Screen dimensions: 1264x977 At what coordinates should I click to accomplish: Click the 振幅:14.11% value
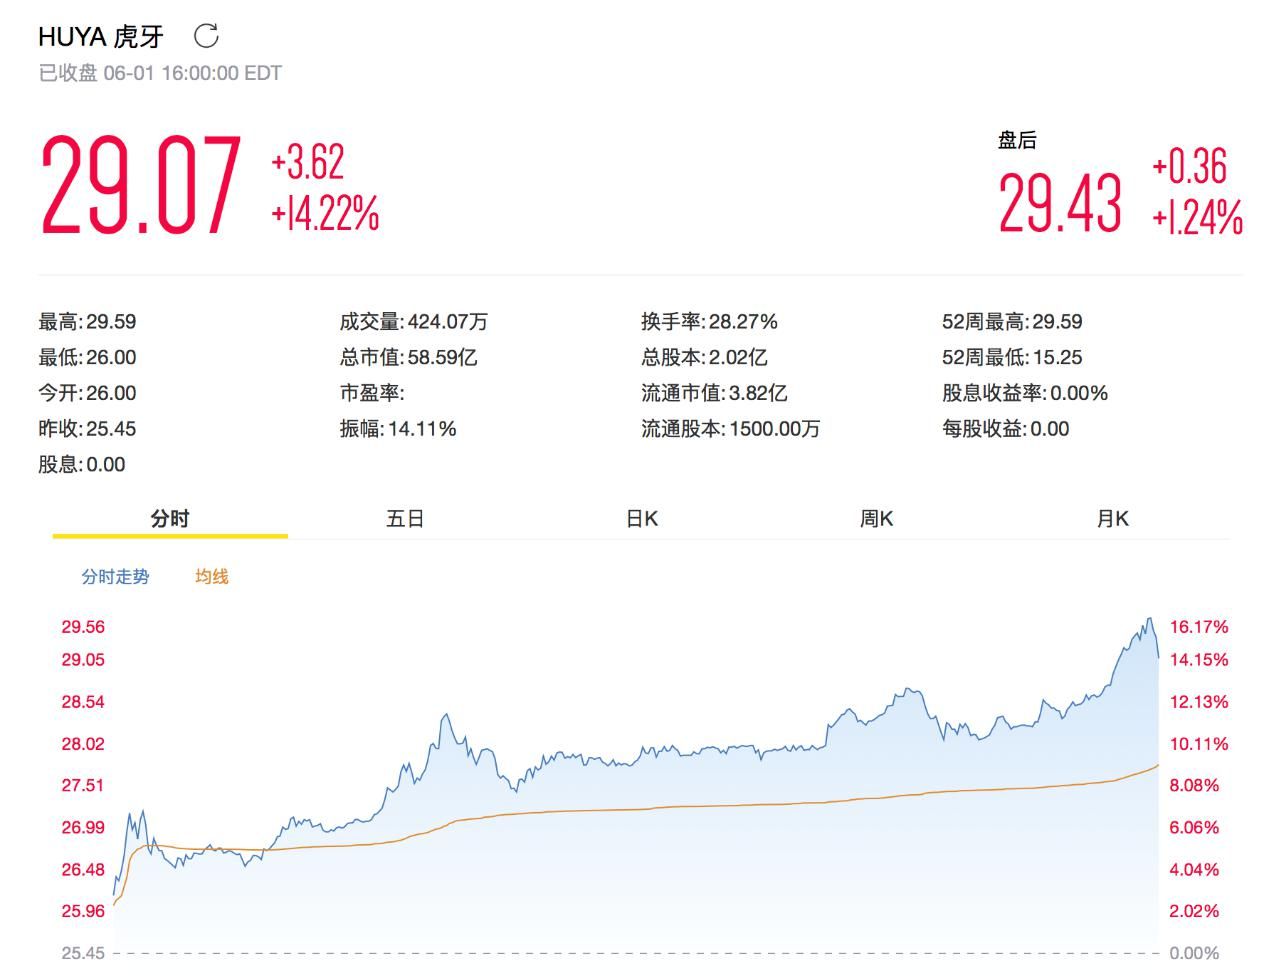(x=398, y=429)
